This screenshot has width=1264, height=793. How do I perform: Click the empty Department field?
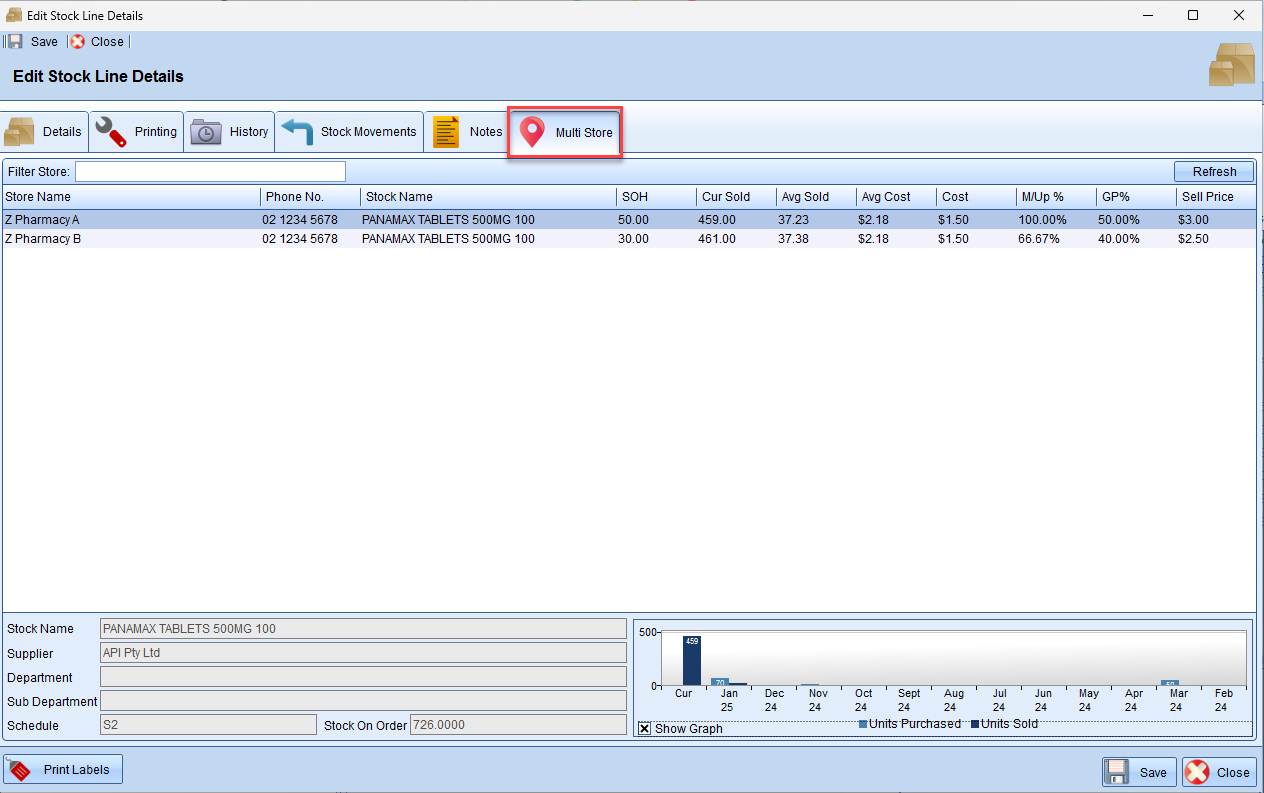364,677
